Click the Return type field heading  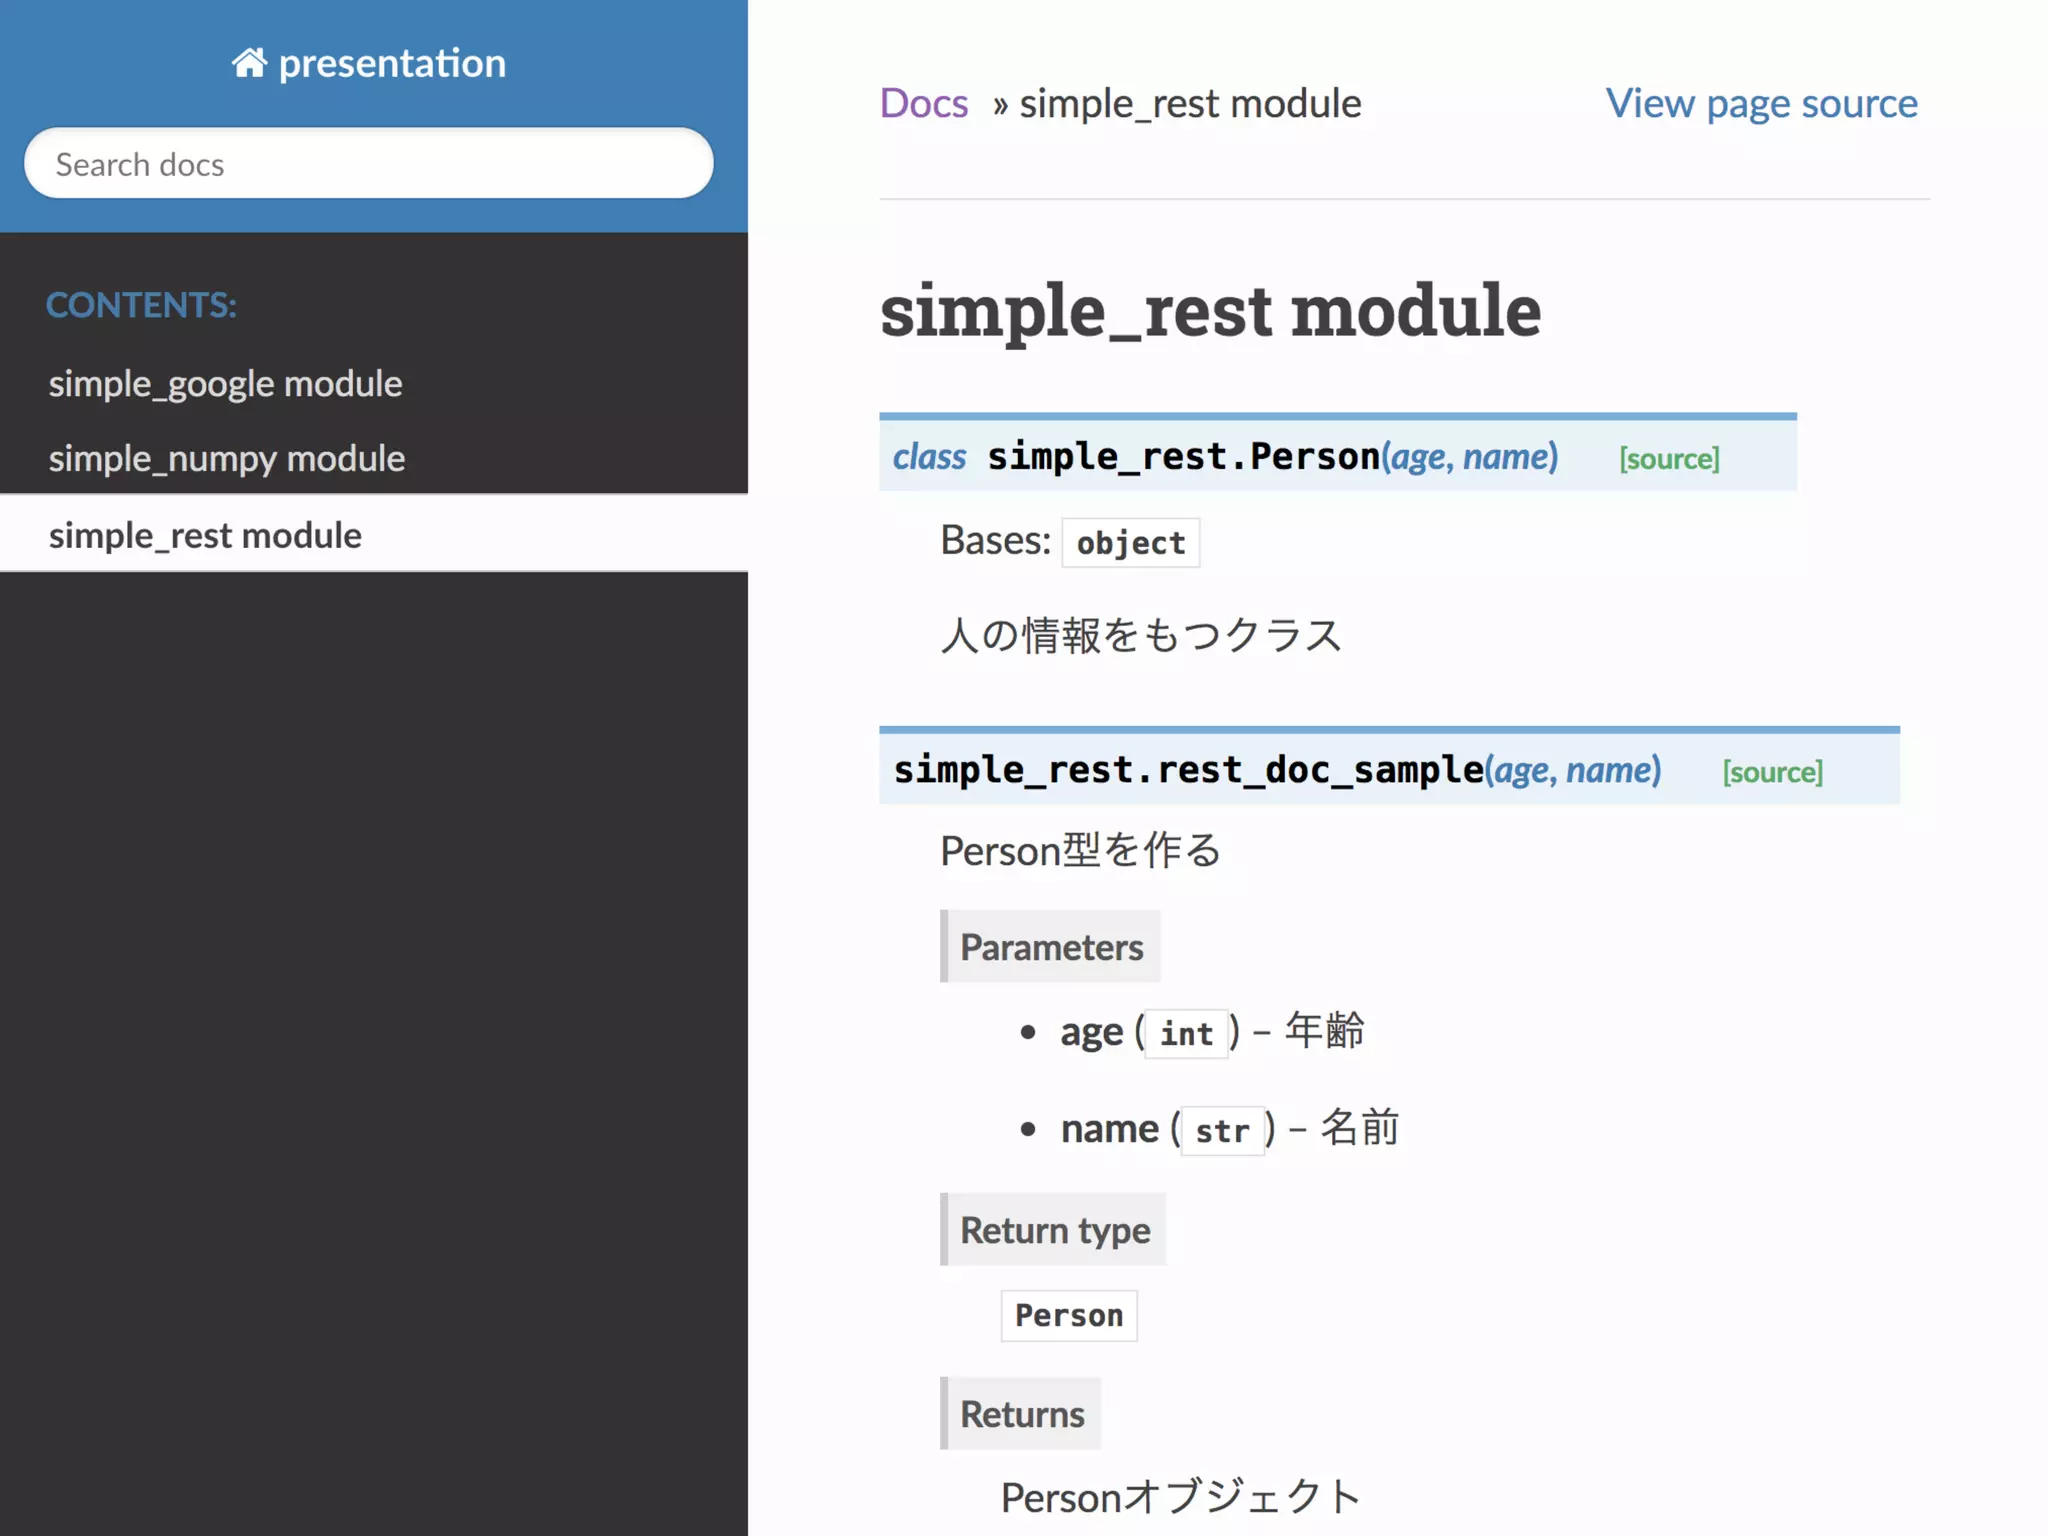tap(1054, 1230)
